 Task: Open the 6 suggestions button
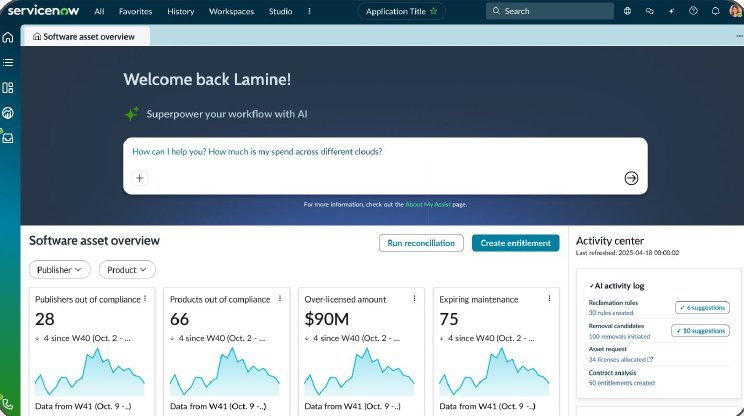(702, 307)
